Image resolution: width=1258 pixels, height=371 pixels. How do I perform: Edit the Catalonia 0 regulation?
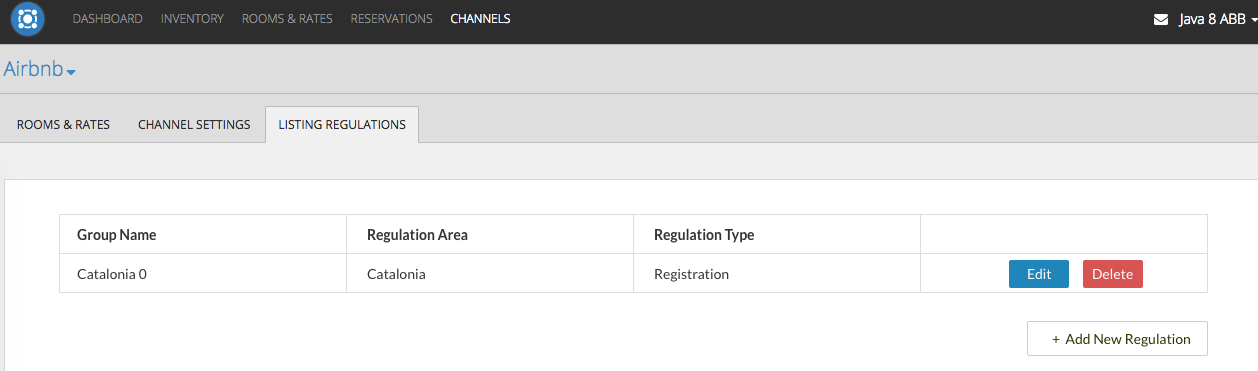(1039, 274)
